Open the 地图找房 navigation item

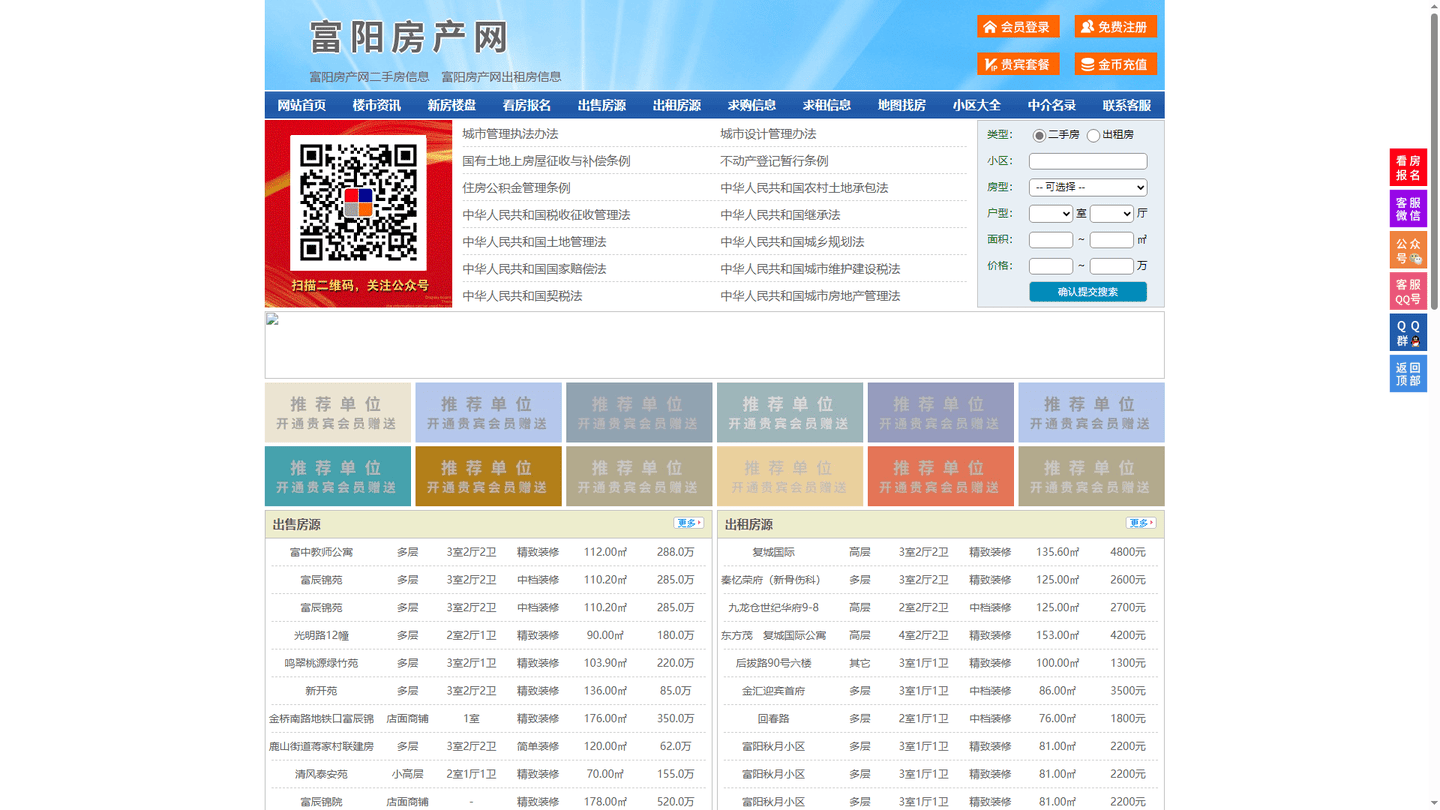(902, 105)
